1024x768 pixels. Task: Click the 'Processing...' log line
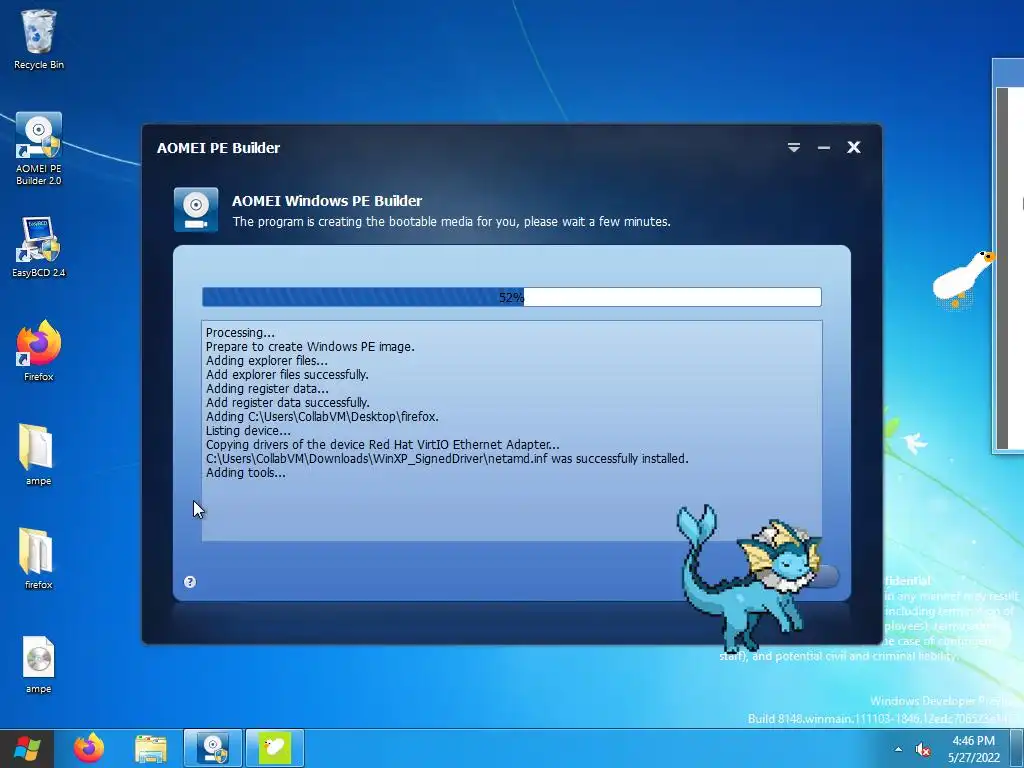(x=240, y=332)
